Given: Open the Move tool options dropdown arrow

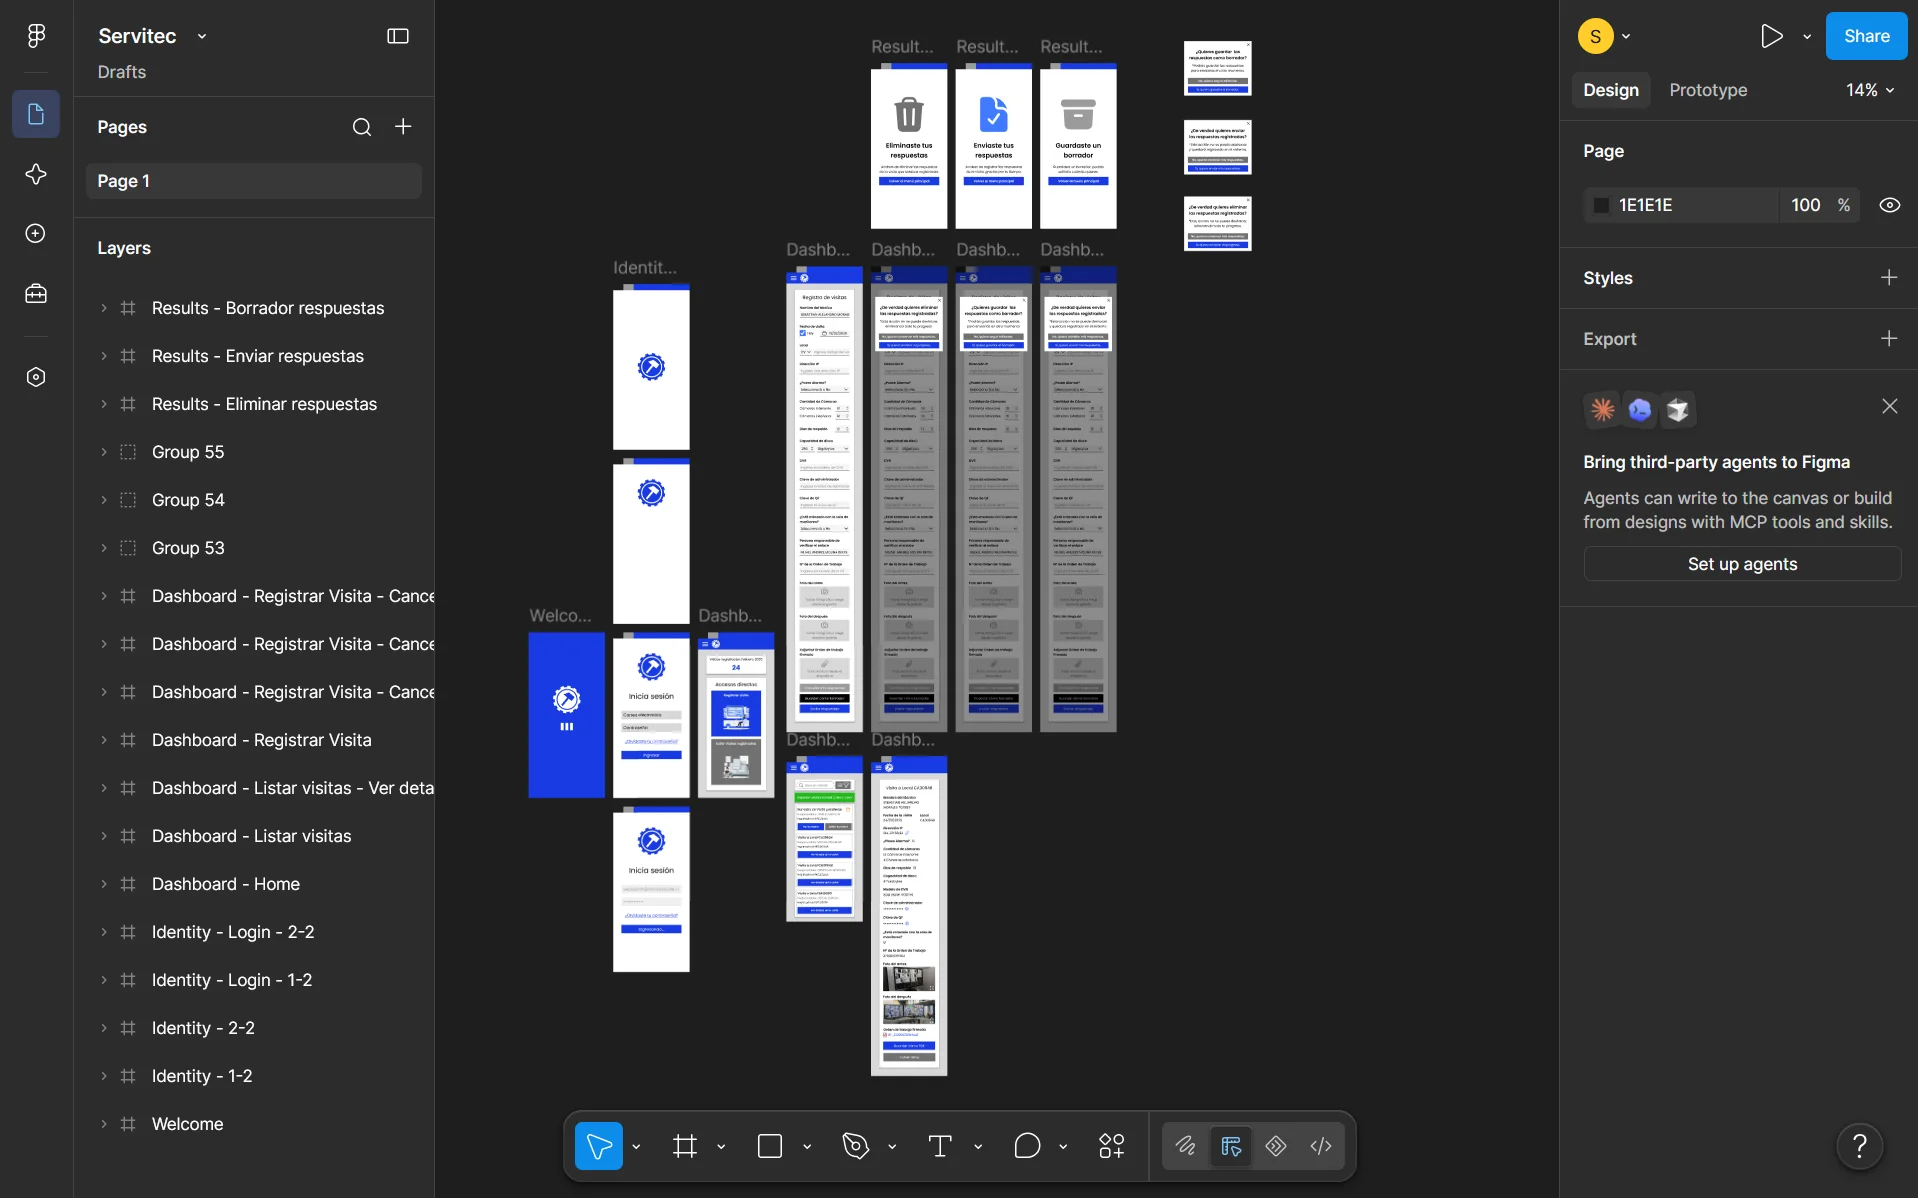Looking at the screenshot, I should coord(636,1147).
